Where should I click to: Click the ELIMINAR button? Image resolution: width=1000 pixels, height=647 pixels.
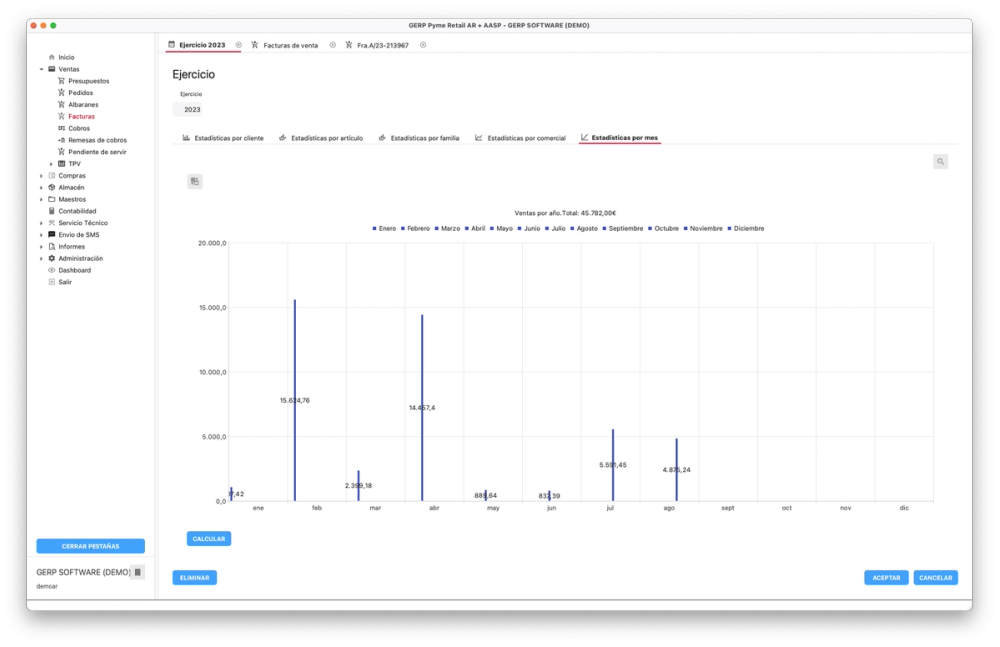point(195,578)
